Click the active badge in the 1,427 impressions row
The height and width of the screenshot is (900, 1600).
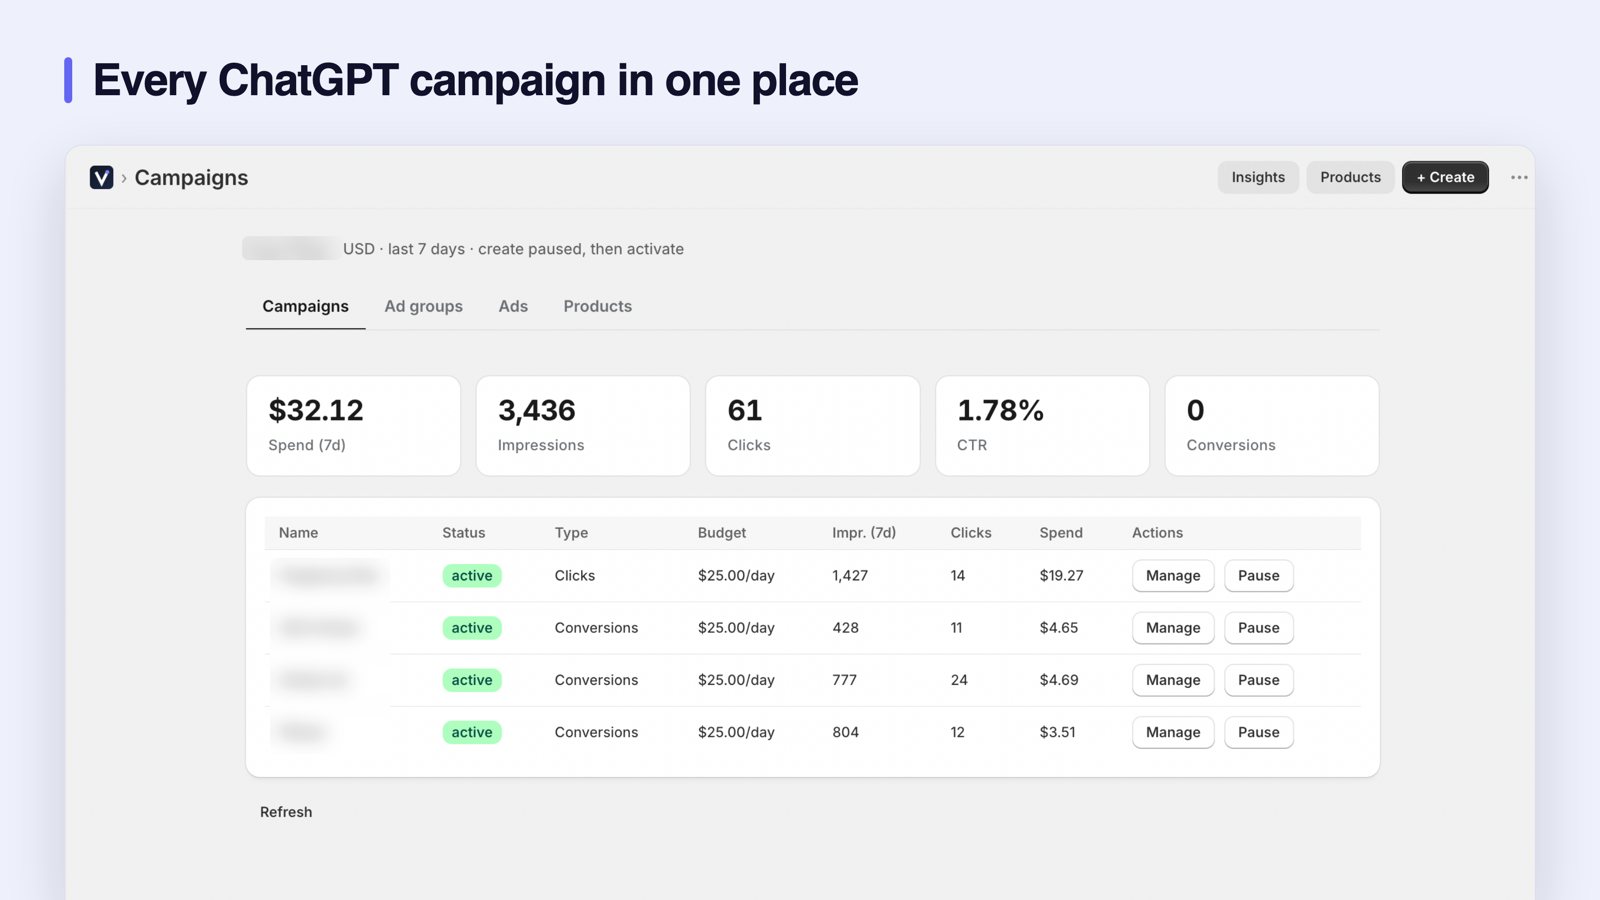pyautogui.click(x=472, y=575)
